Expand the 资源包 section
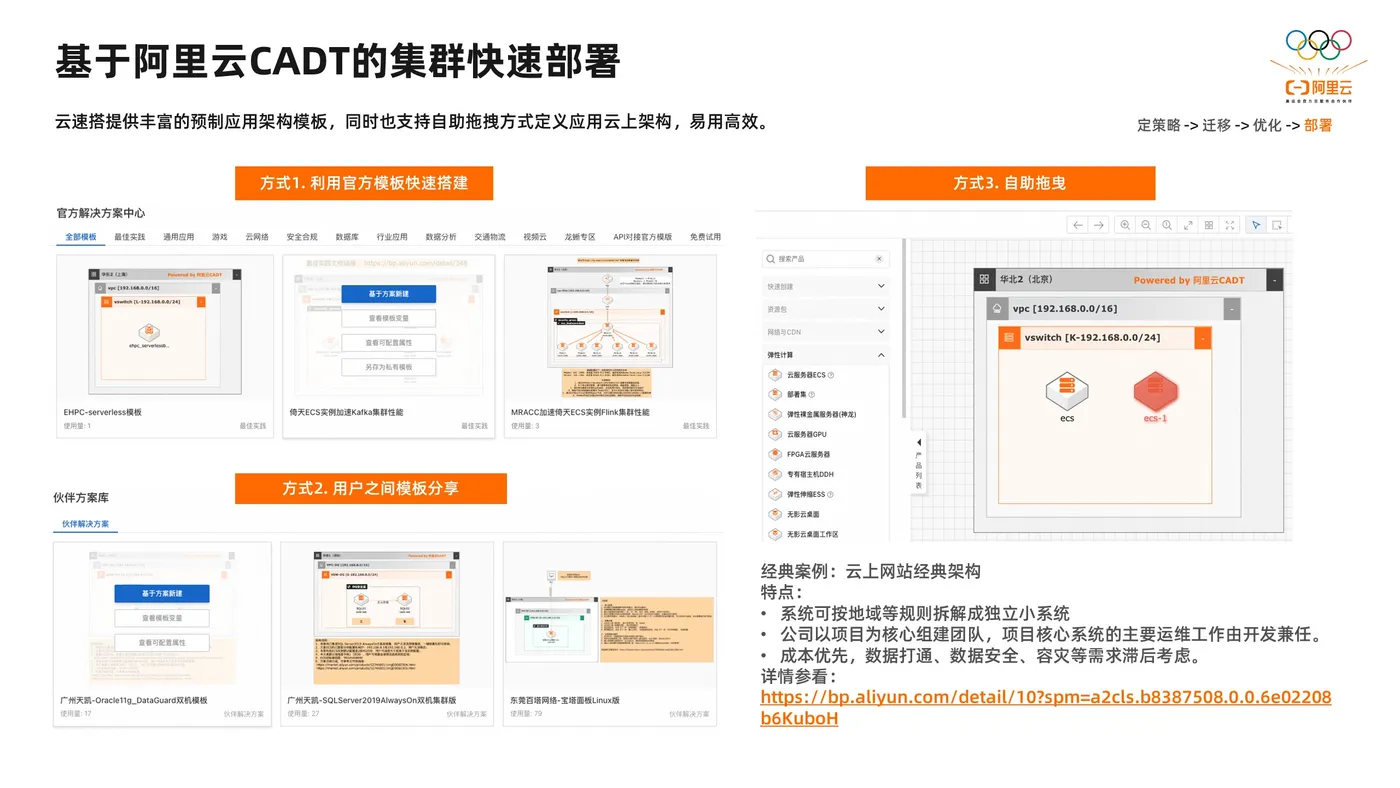1400x788 pixels. (x=826, y=309)
